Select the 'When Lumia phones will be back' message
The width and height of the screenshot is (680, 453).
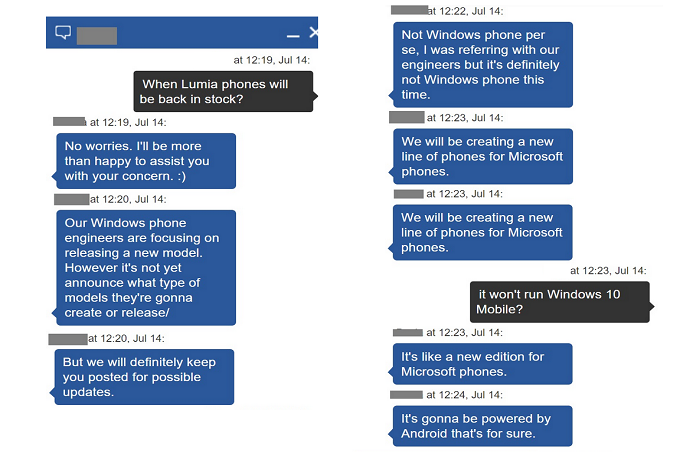[223, 92]
